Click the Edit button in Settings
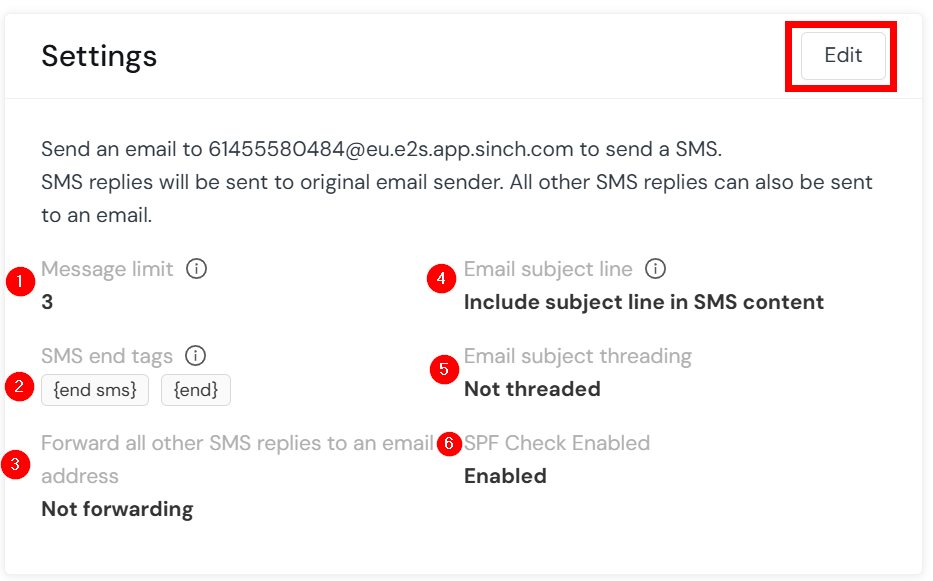The width and height of the screenshot is (933, 581). coord(843,55)
